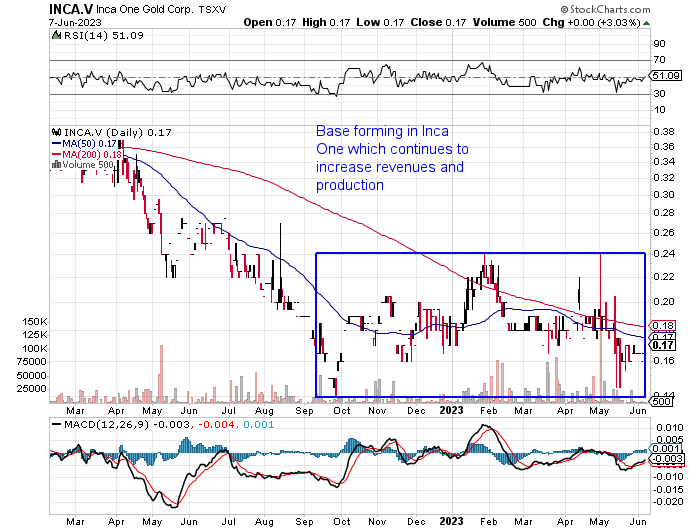Click the MACD(12,26,9) indicator label
The image size is (700, 530).
pyautogui.click(x=106, y=424)
